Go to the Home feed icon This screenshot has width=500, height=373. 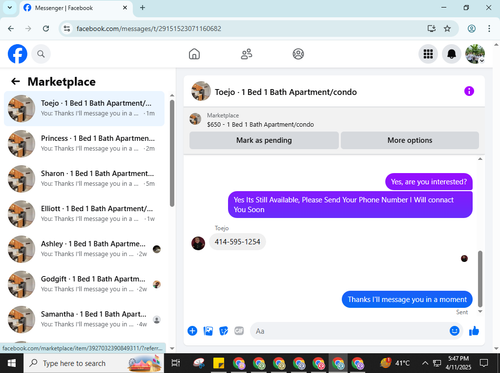tap(194, 54)
